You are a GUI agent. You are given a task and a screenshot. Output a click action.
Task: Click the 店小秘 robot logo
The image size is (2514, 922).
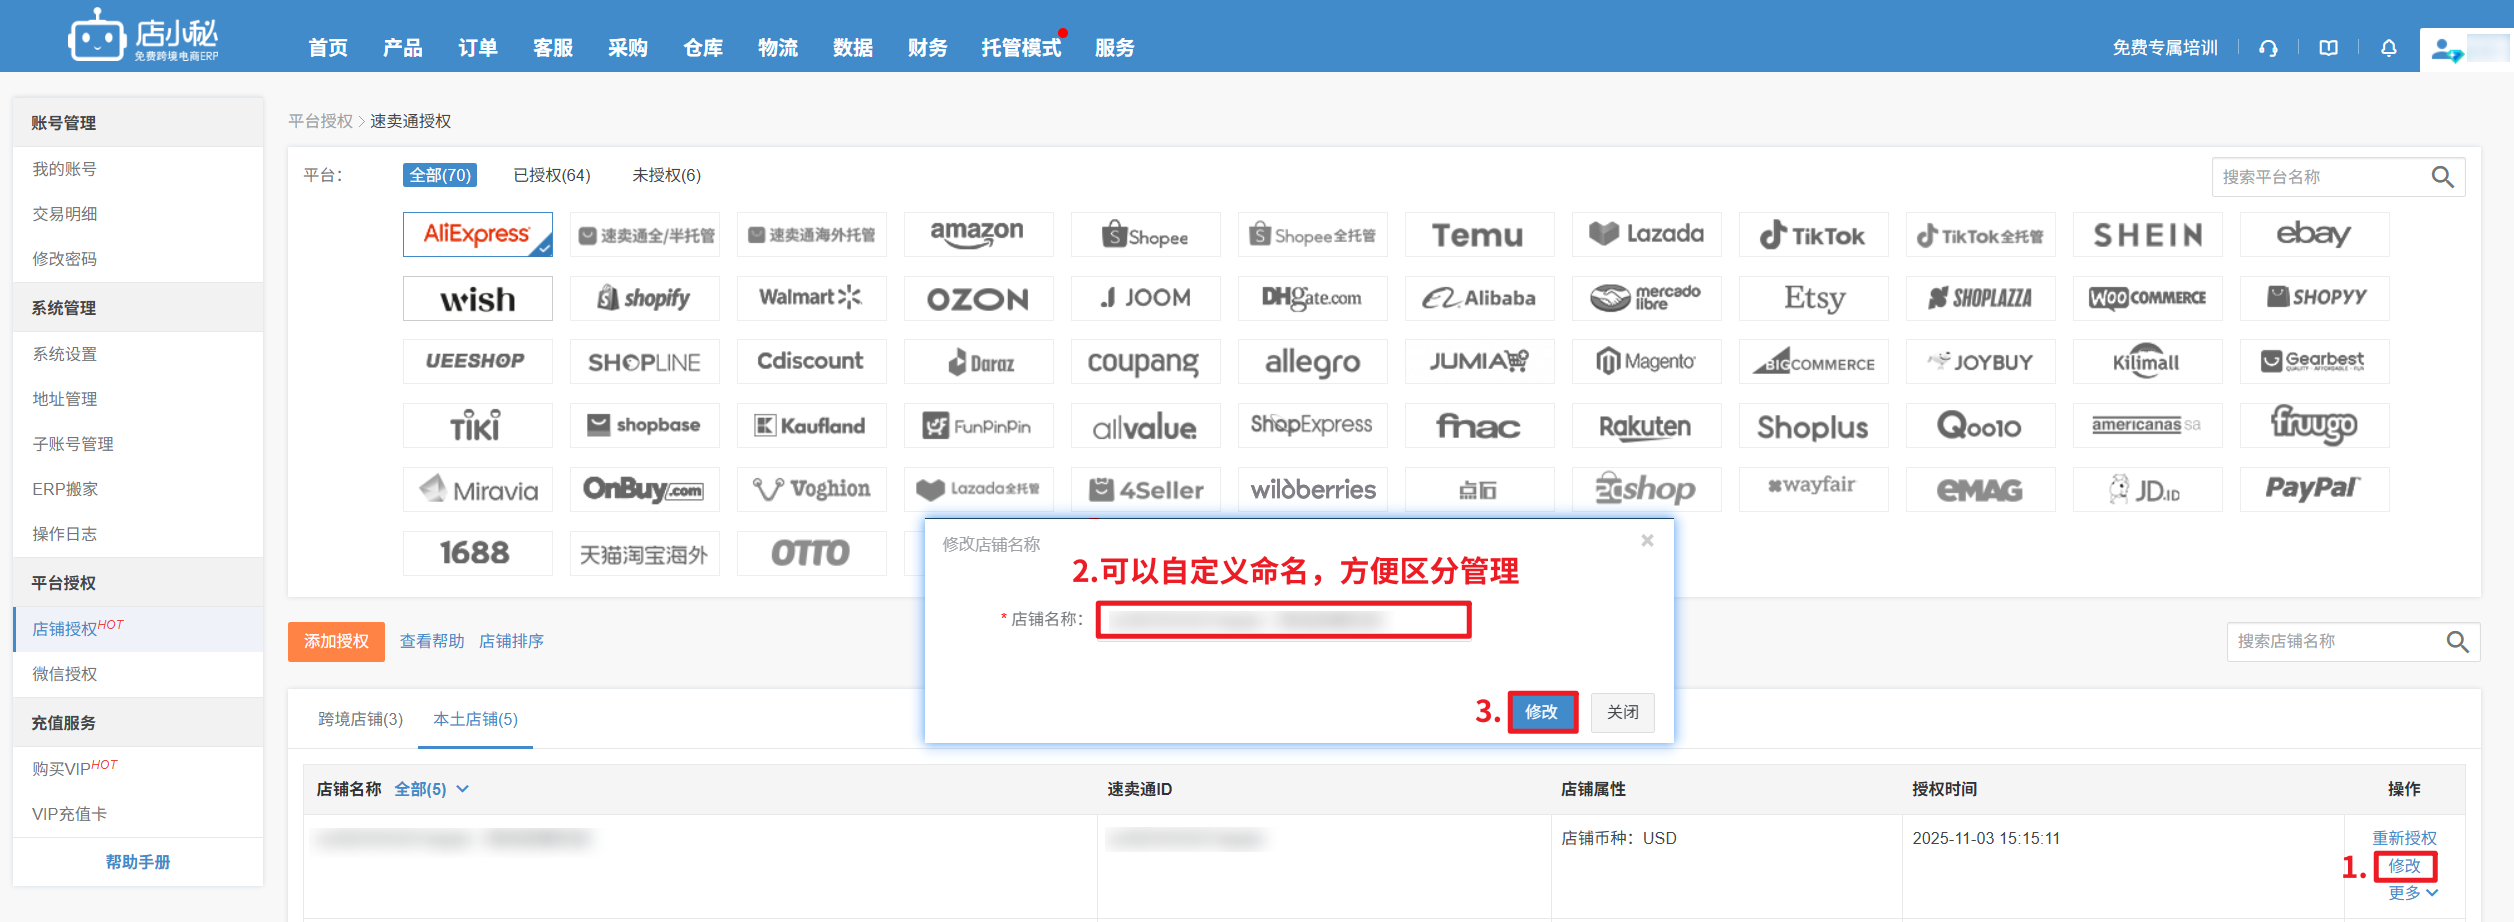click(143, 36)
